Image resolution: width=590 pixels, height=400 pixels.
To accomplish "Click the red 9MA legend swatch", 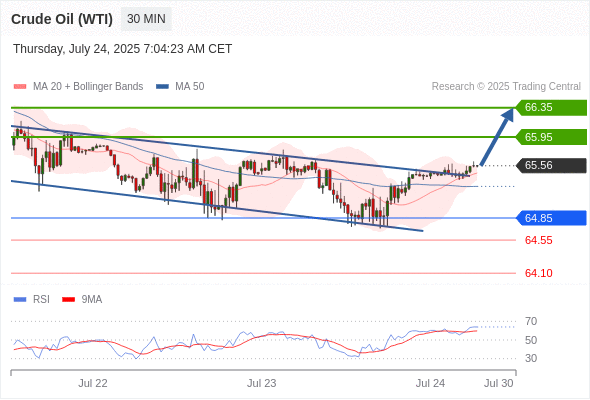I will [x=68, y=300].
